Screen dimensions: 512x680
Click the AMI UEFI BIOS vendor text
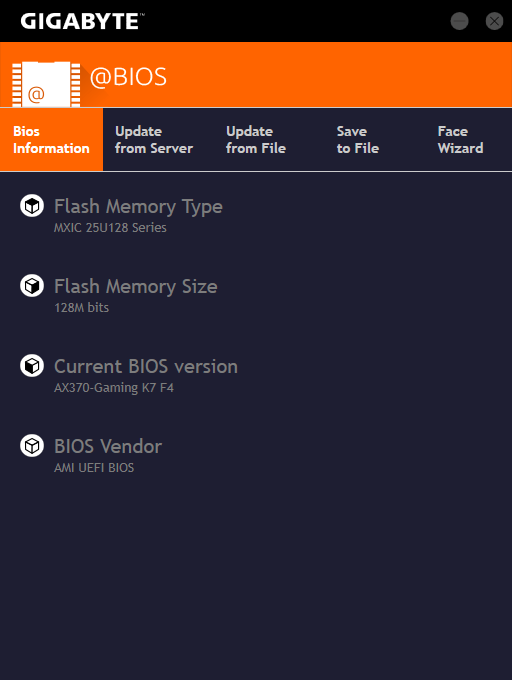(94, 468)
